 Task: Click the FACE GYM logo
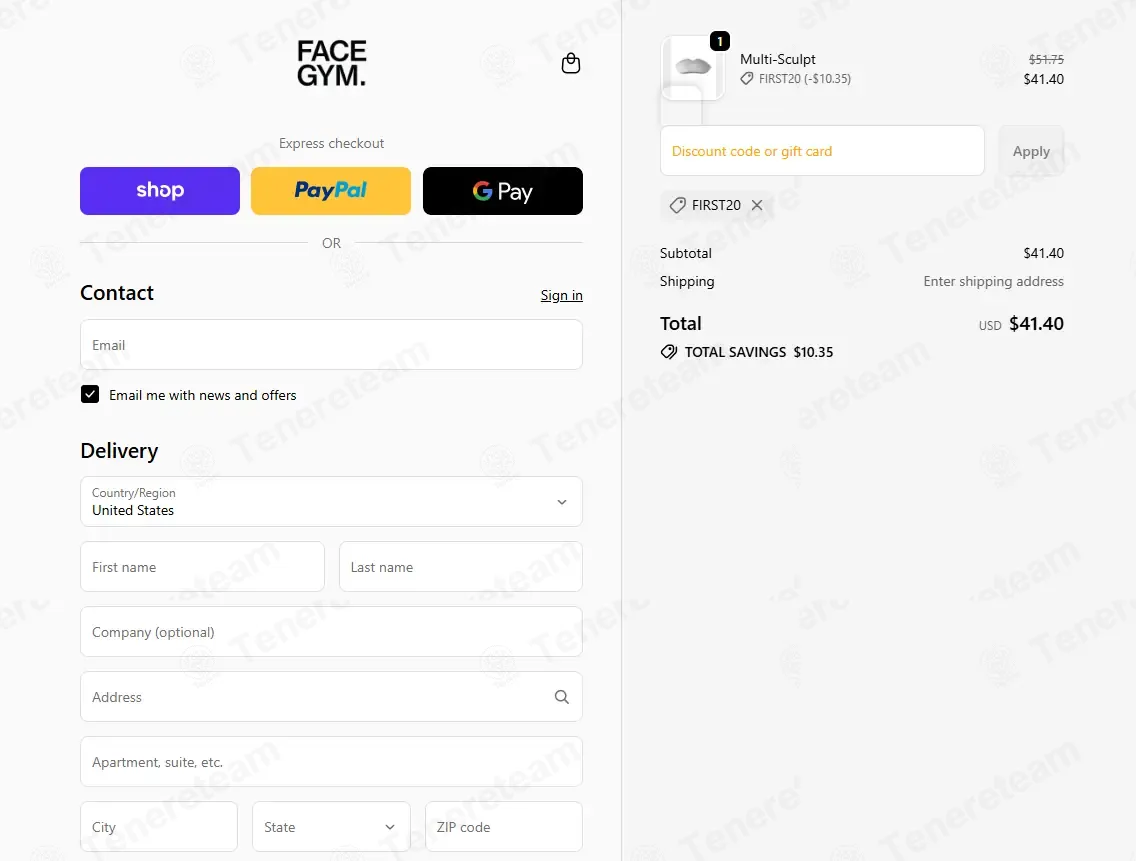tap(331, 63)
